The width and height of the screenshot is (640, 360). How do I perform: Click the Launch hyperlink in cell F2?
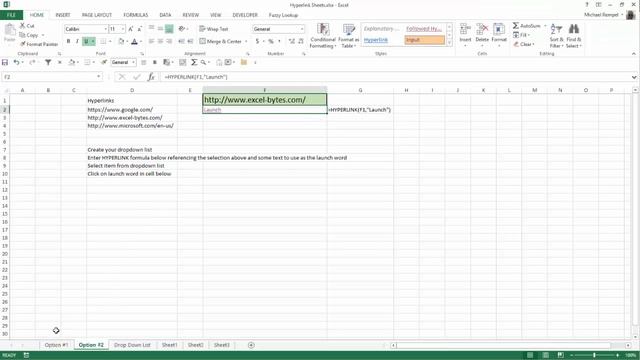point(212,110)
